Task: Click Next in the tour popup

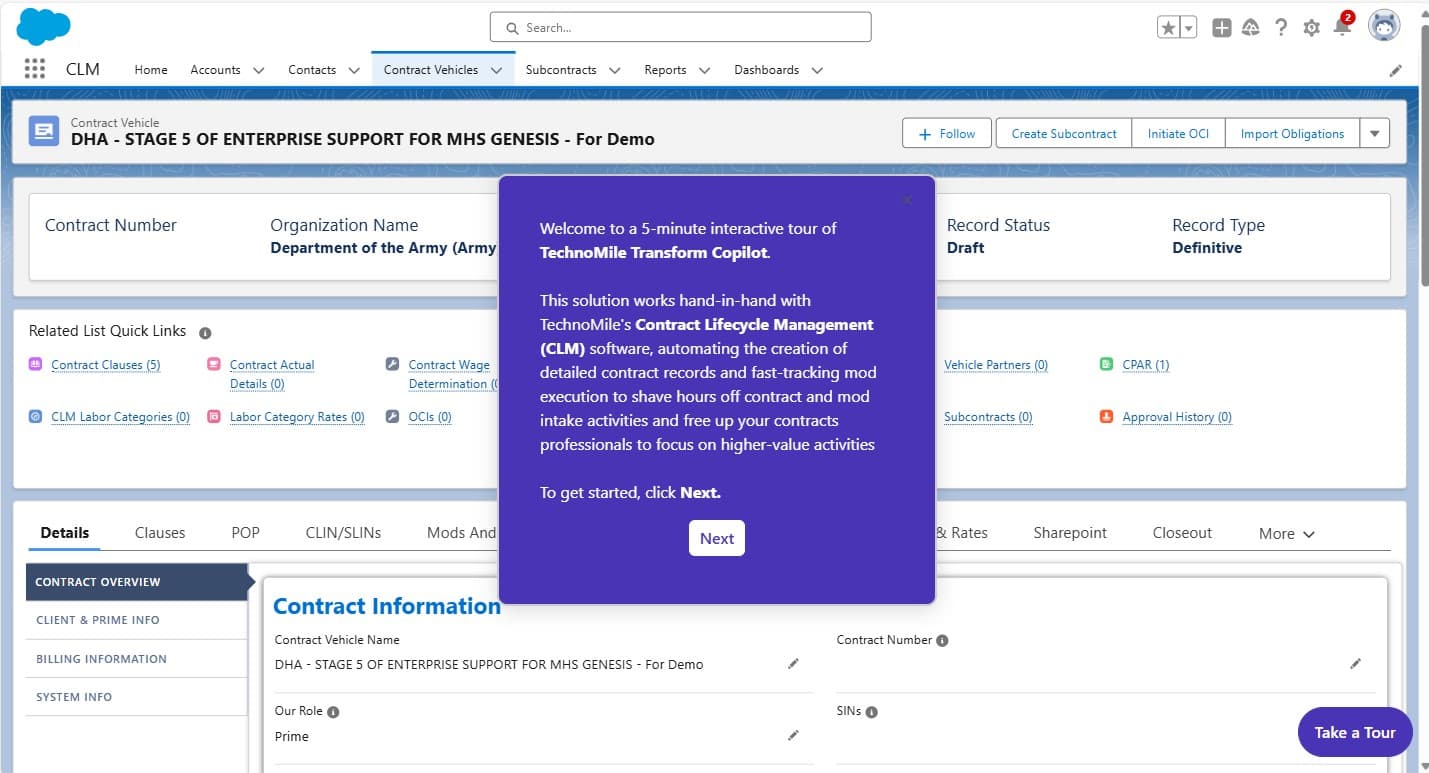Action: 717,538
